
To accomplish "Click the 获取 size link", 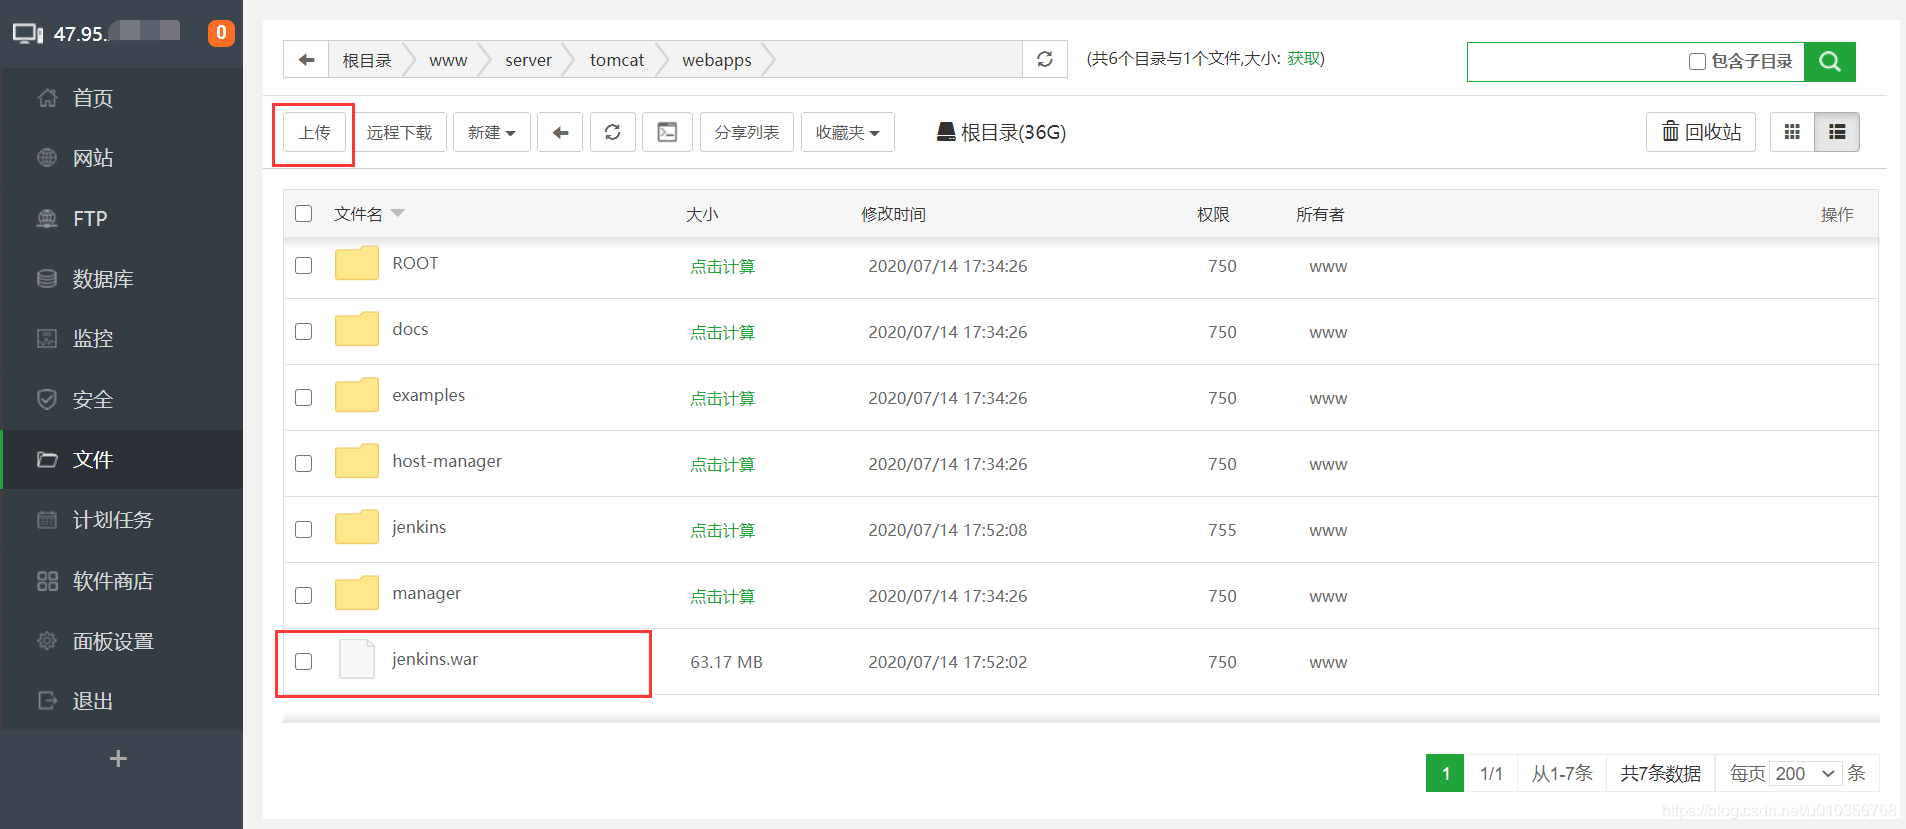I will tap(1303, 58).
